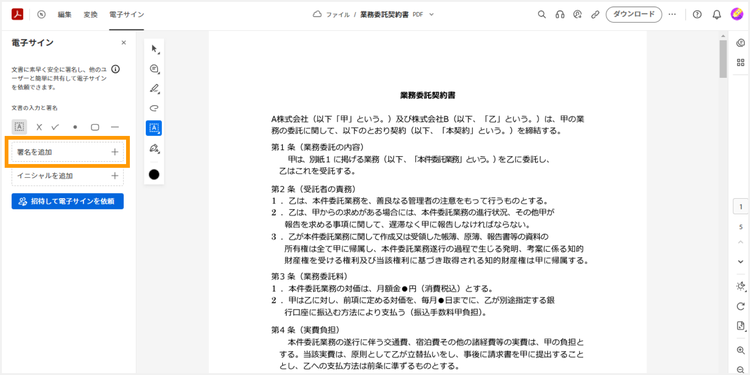Screen dimensions: 750x375
Task: Open the notifications bell
Action: coord(717,14)
